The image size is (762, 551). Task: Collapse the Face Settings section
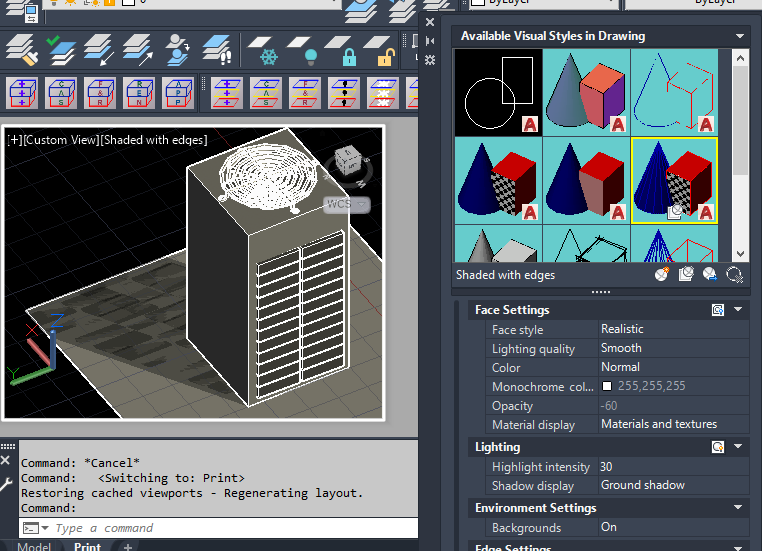click(738, 310)
